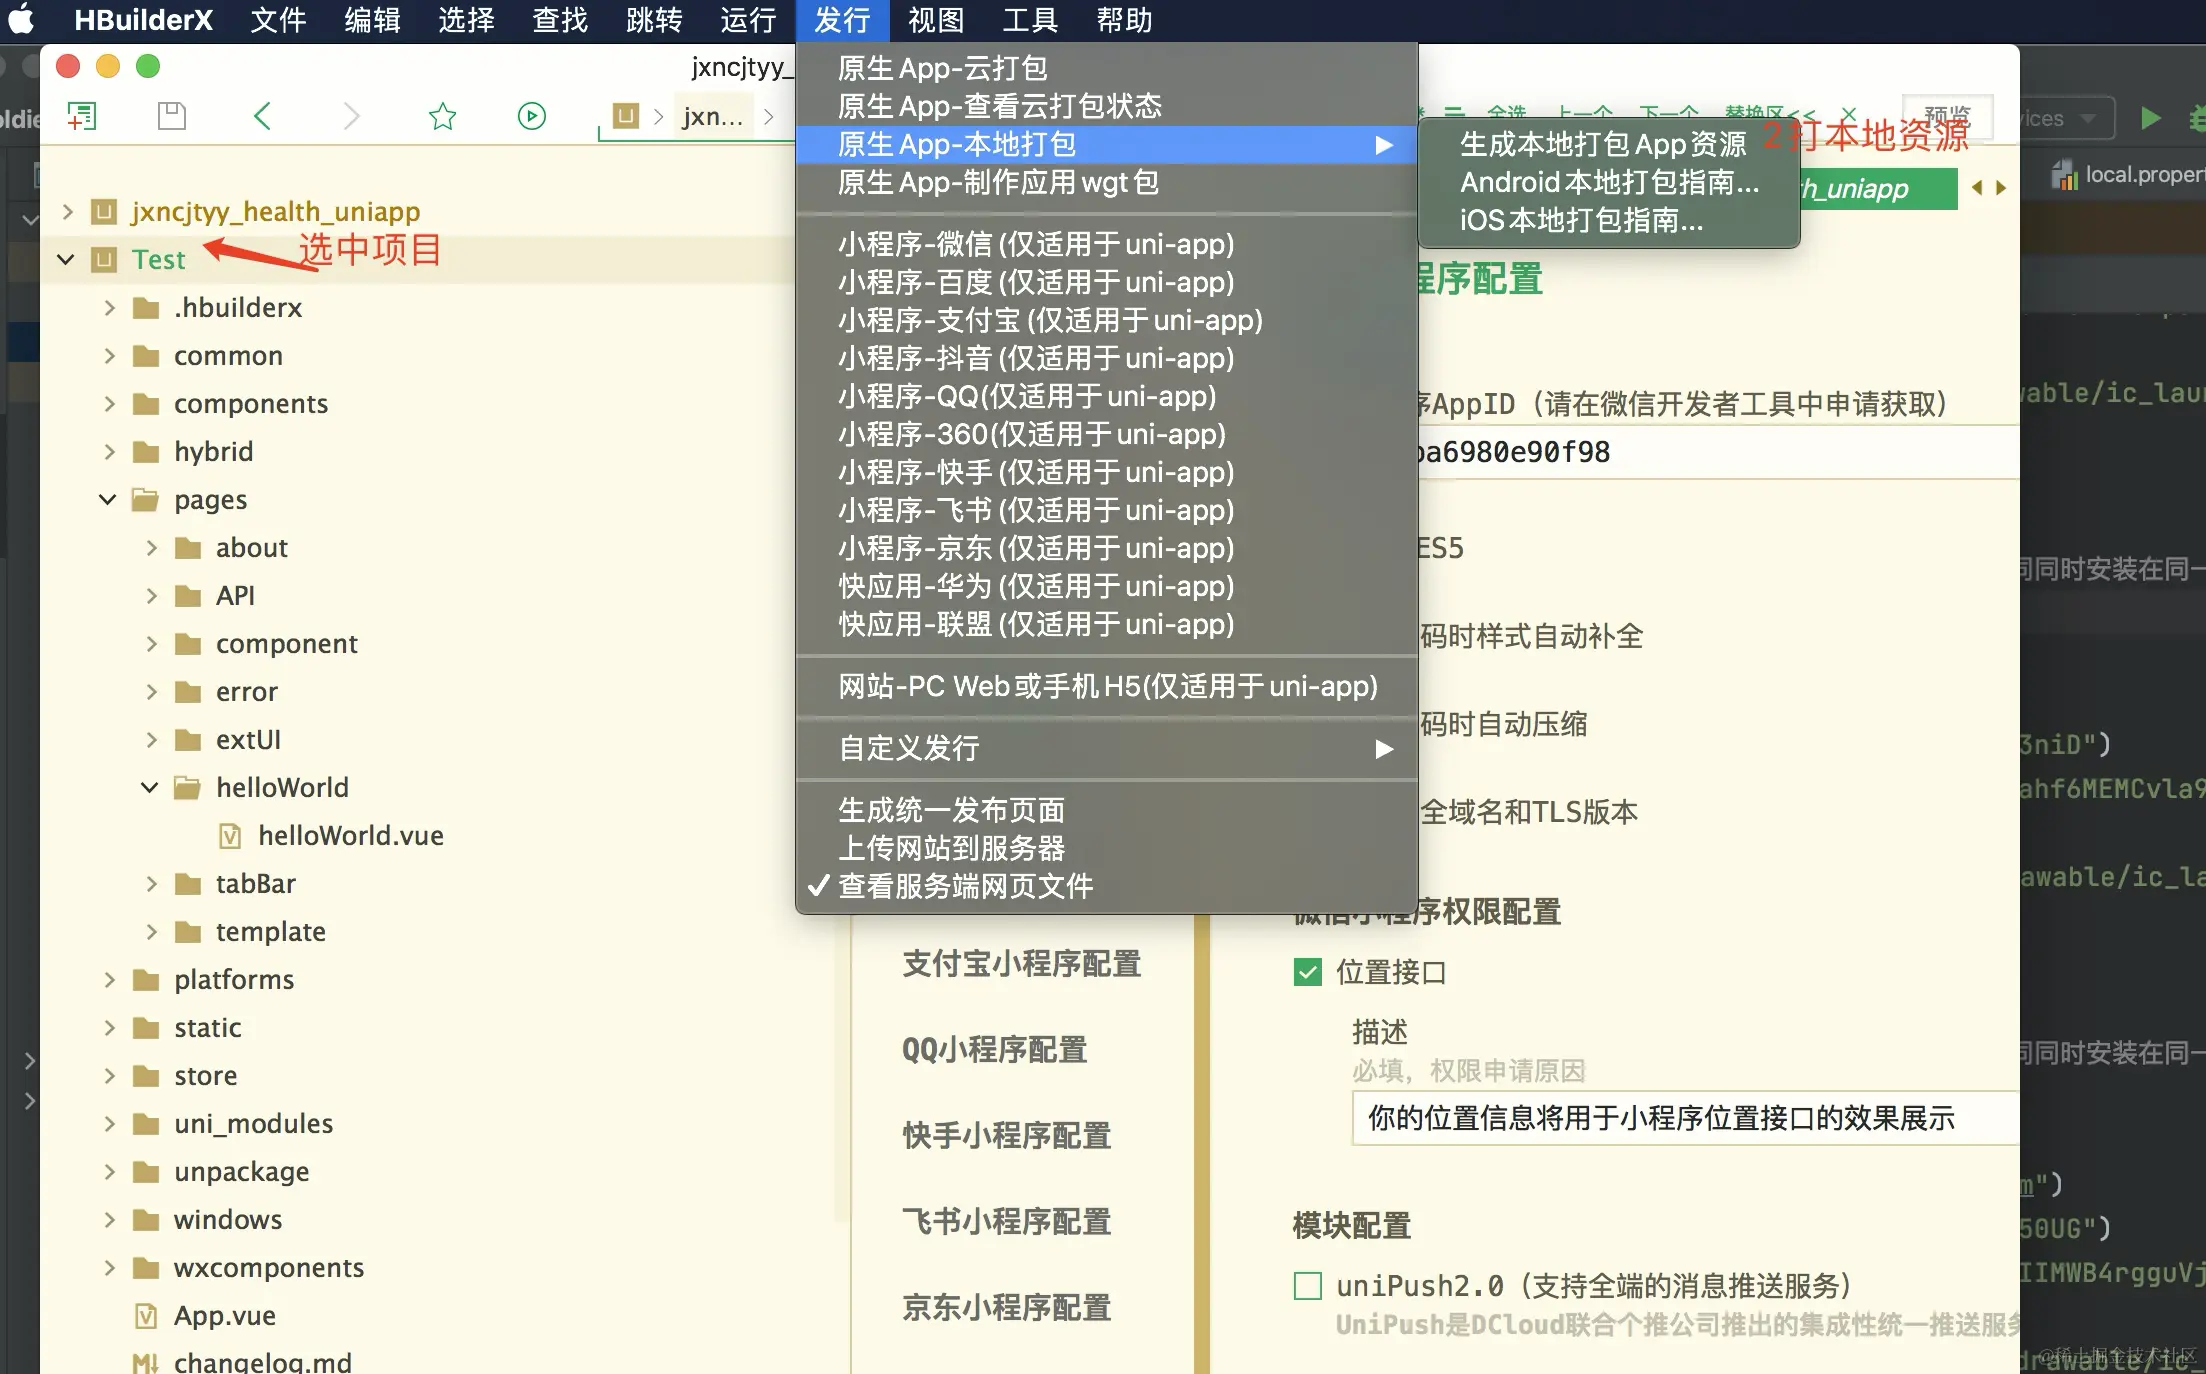This screenshot has width=2206, height=1374.
Task: Open 支付宝小程序配置 section
Action: click(x=1022, y=964)
